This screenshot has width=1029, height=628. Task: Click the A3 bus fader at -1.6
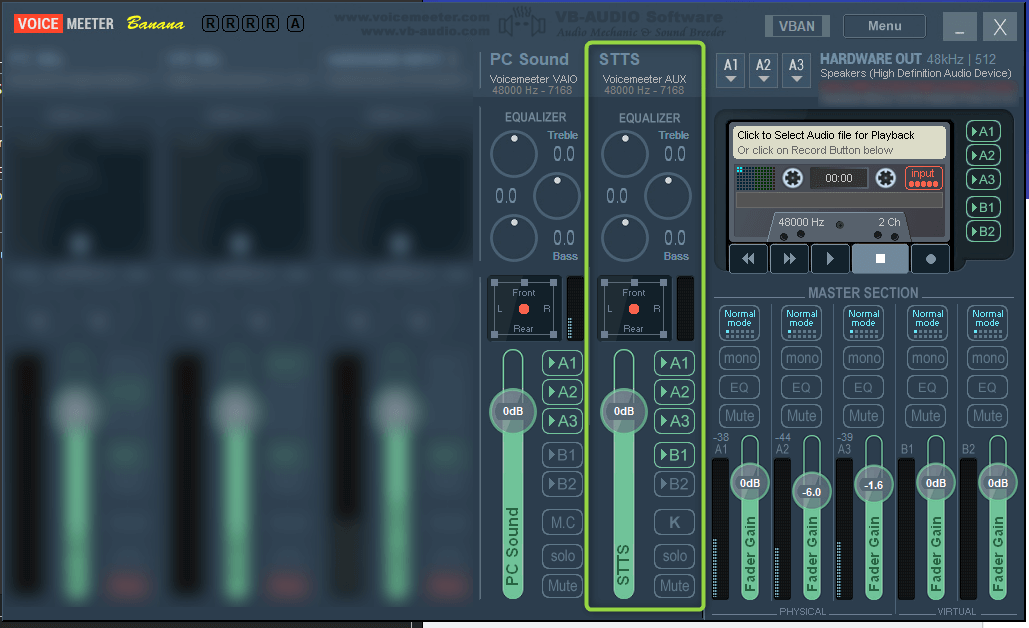873,485
